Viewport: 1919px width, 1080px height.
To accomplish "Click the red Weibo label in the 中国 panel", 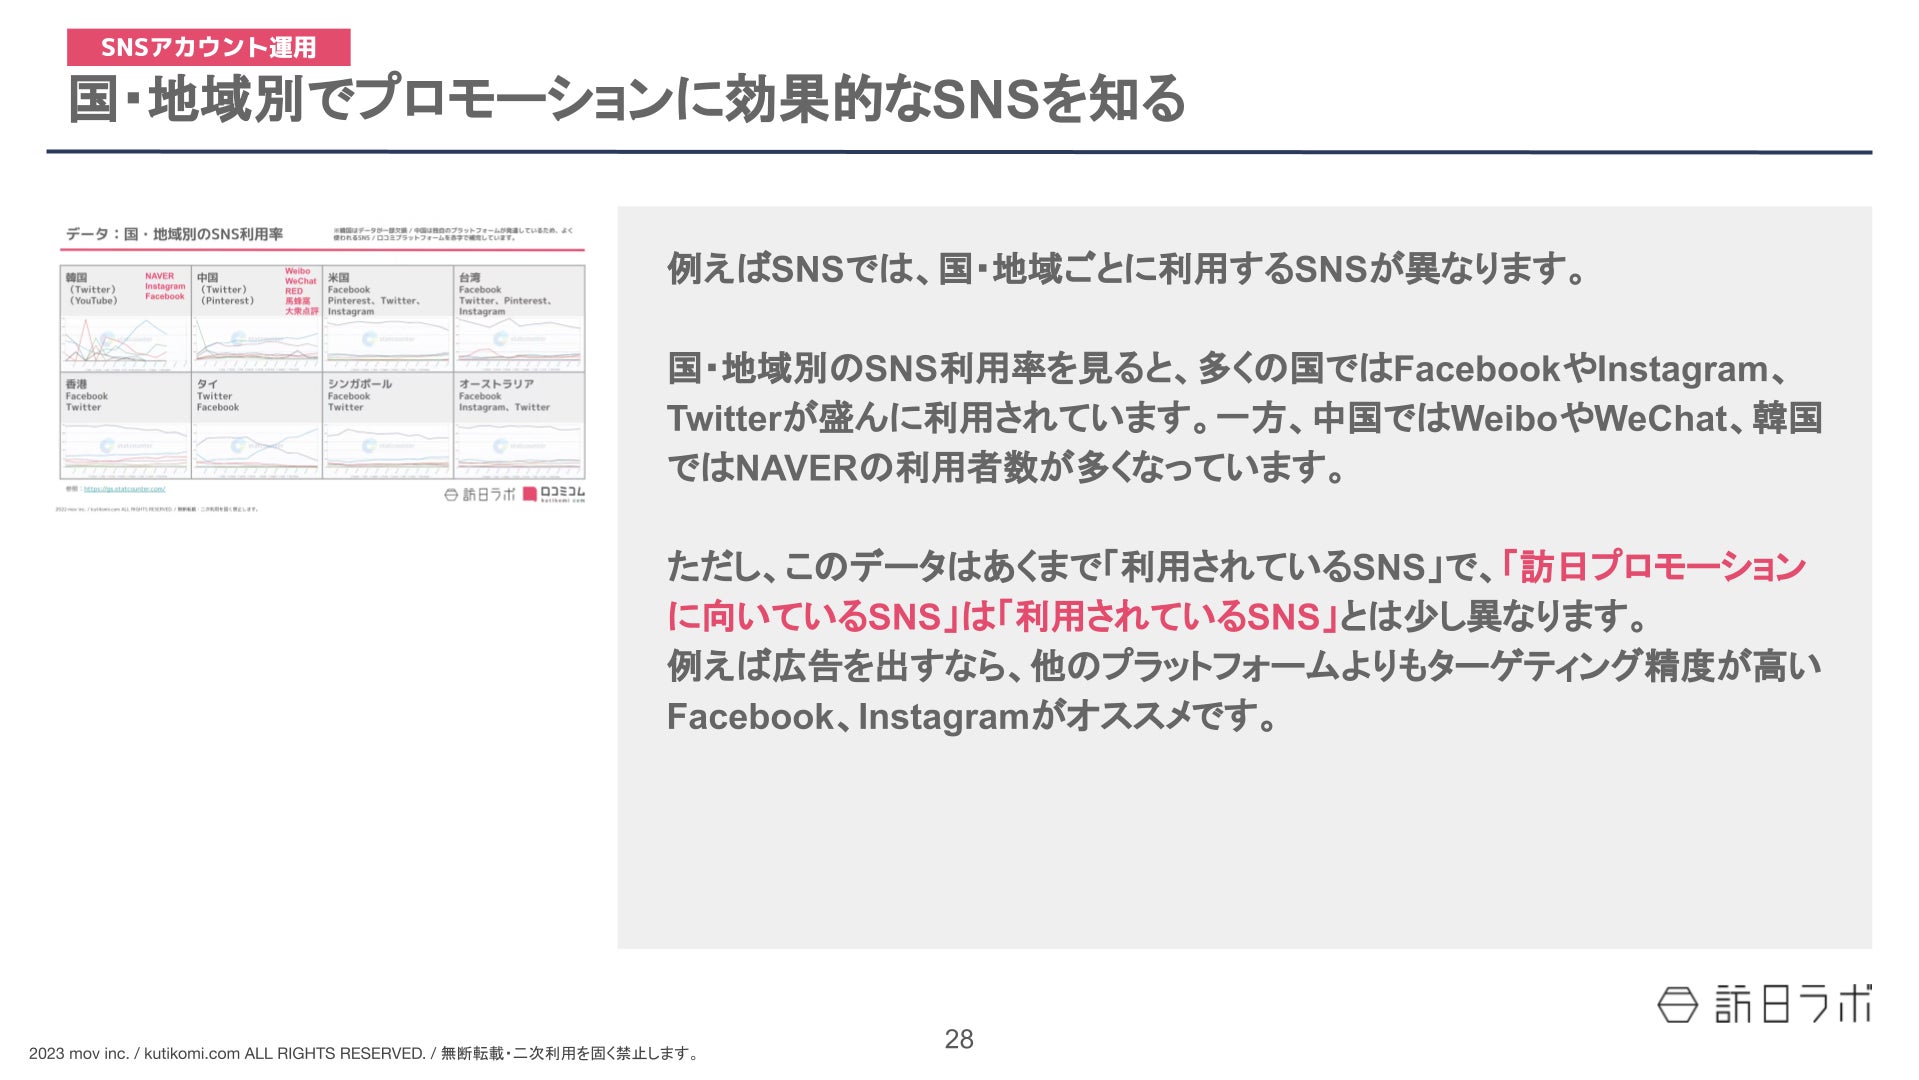I will click(x=298, y=271).
